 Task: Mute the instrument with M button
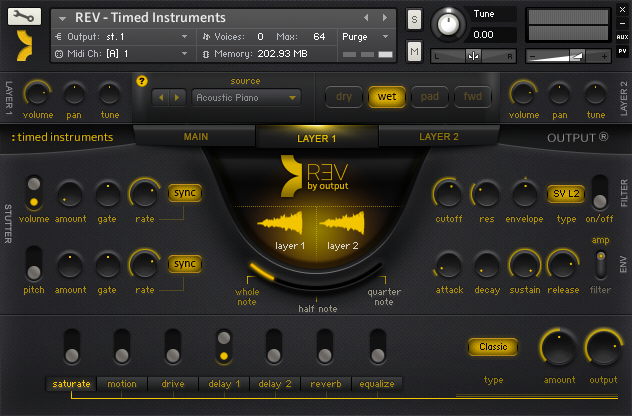tap(414, 50)
